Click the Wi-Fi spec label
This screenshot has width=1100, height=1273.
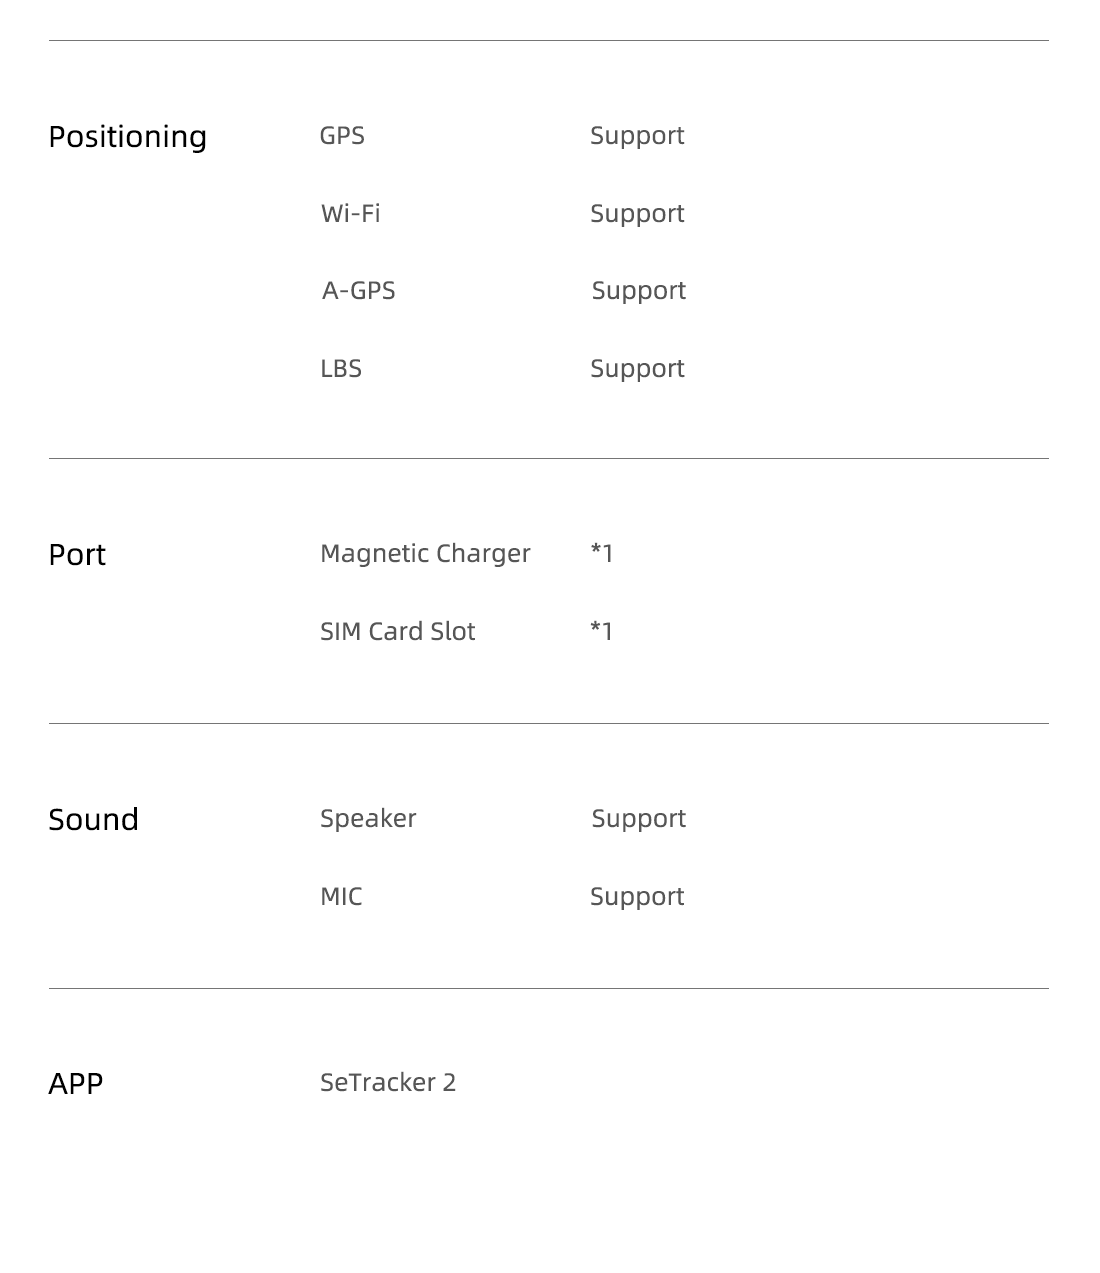click(351, 213)
